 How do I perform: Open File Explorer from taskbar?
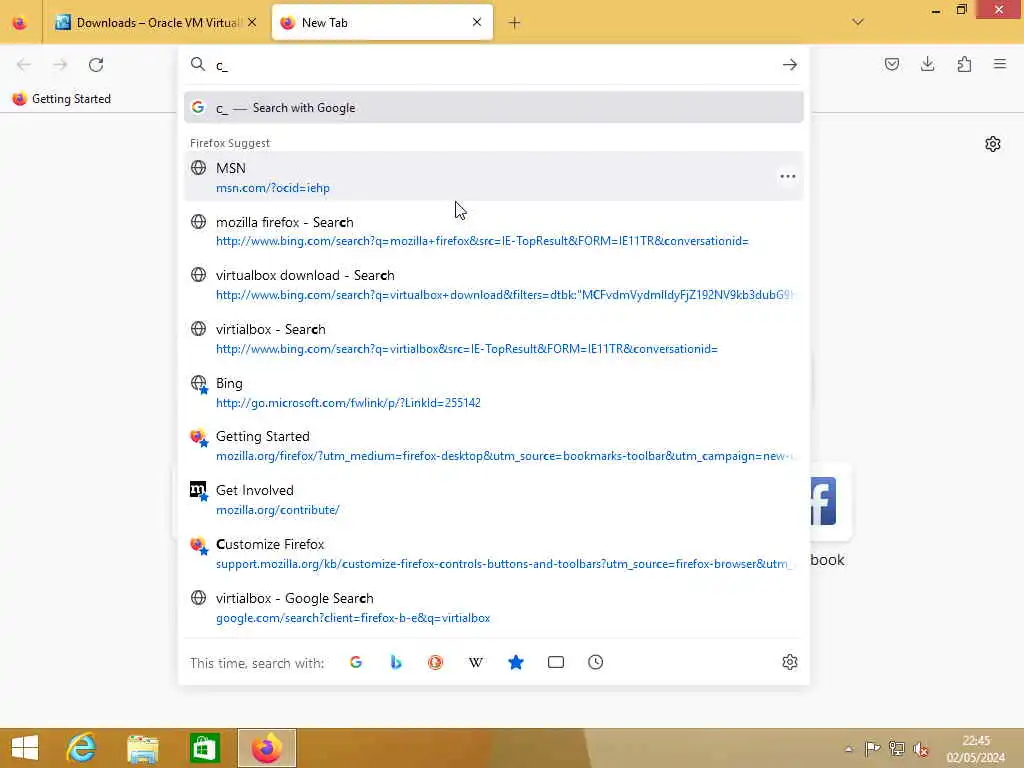point(142,748)
